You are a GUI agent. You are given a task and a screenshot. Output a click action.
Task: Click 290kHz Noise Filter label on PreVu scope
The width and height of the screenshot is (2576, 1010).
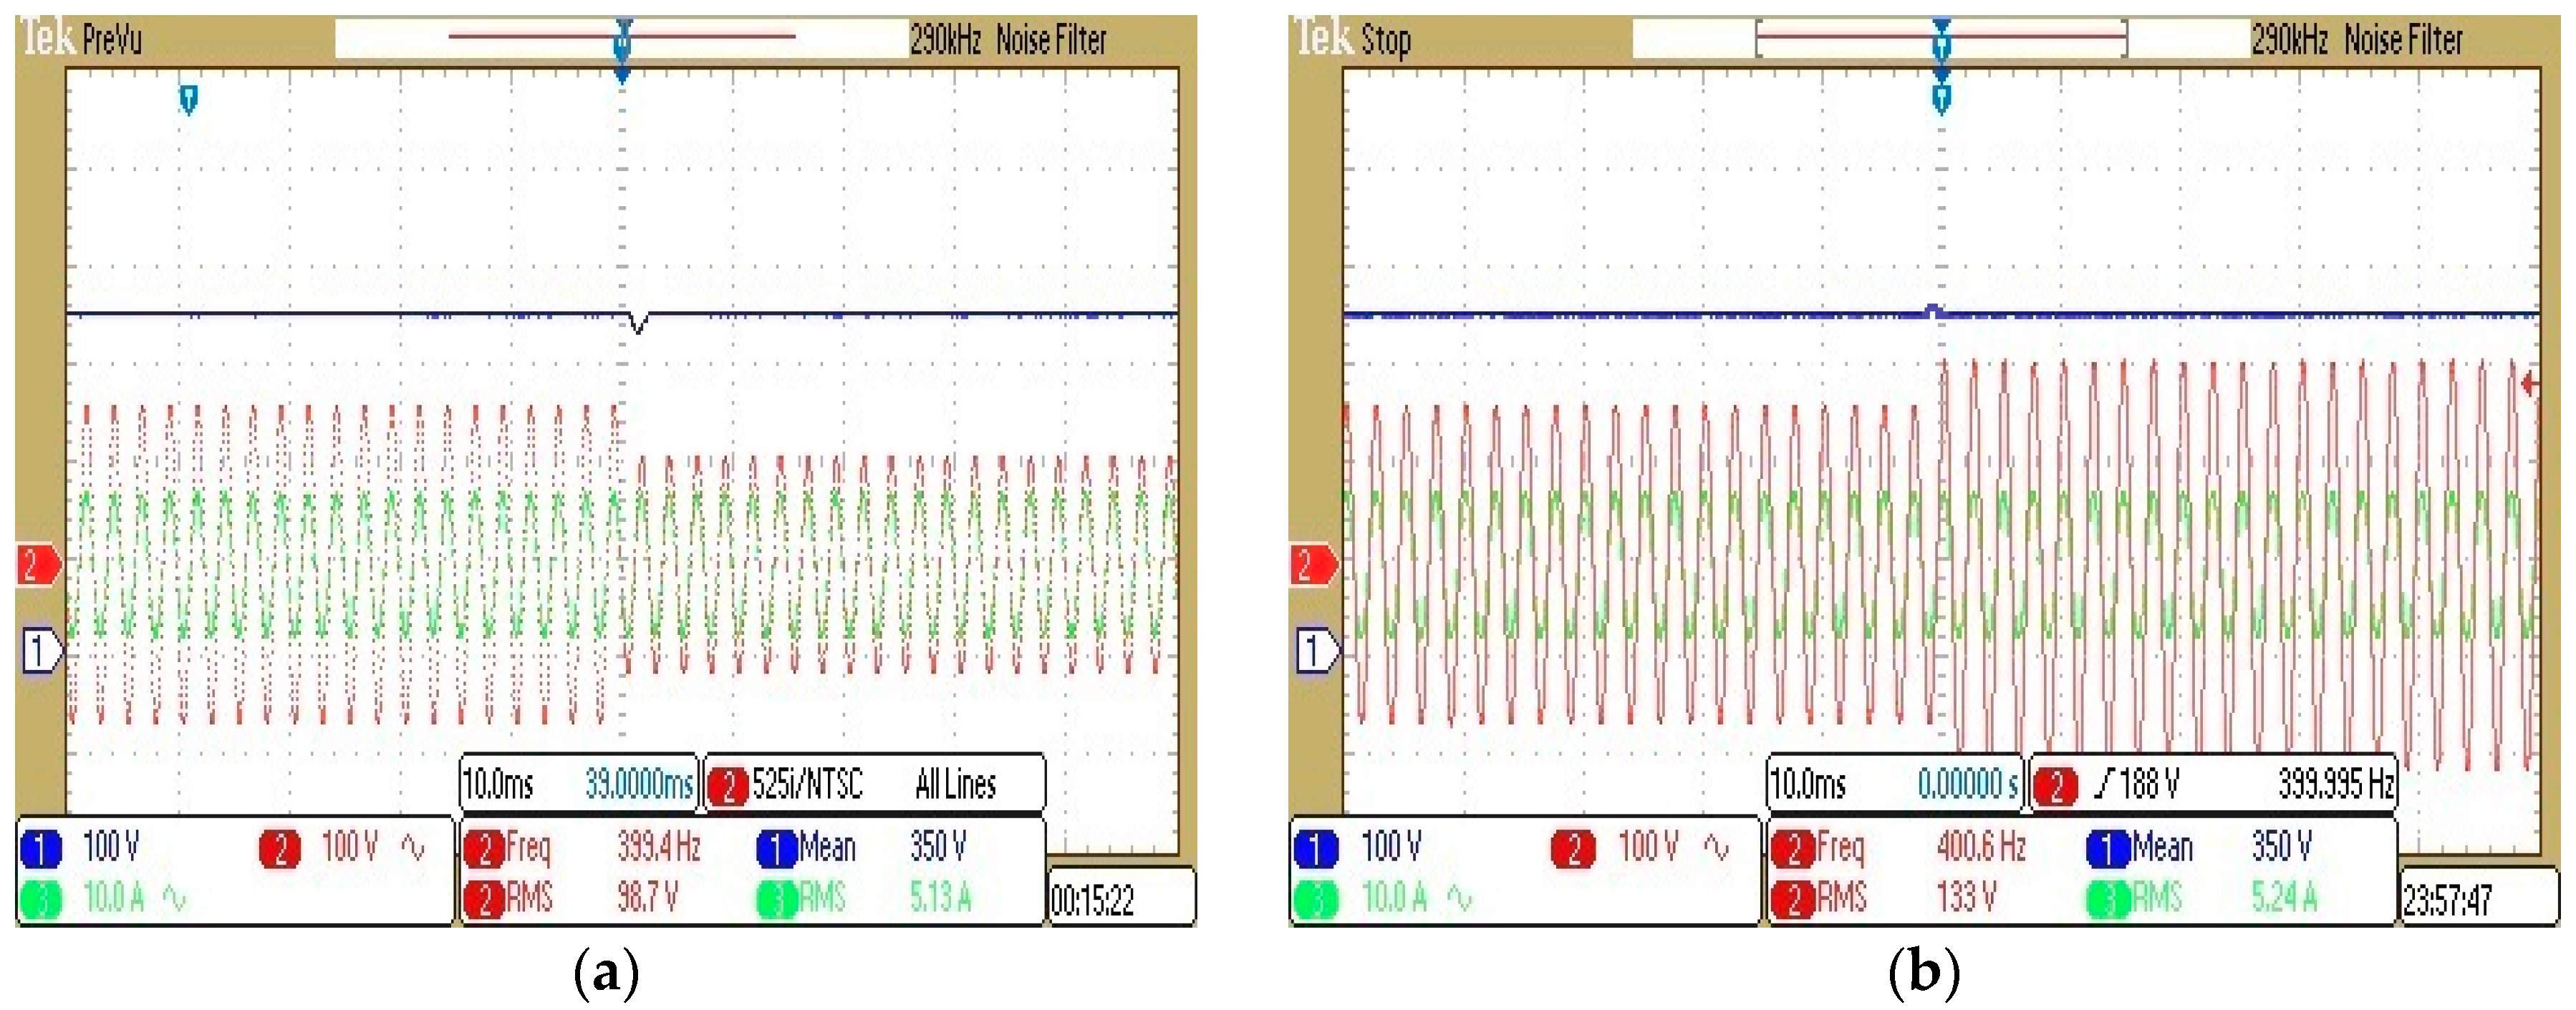click(1008, 40)
